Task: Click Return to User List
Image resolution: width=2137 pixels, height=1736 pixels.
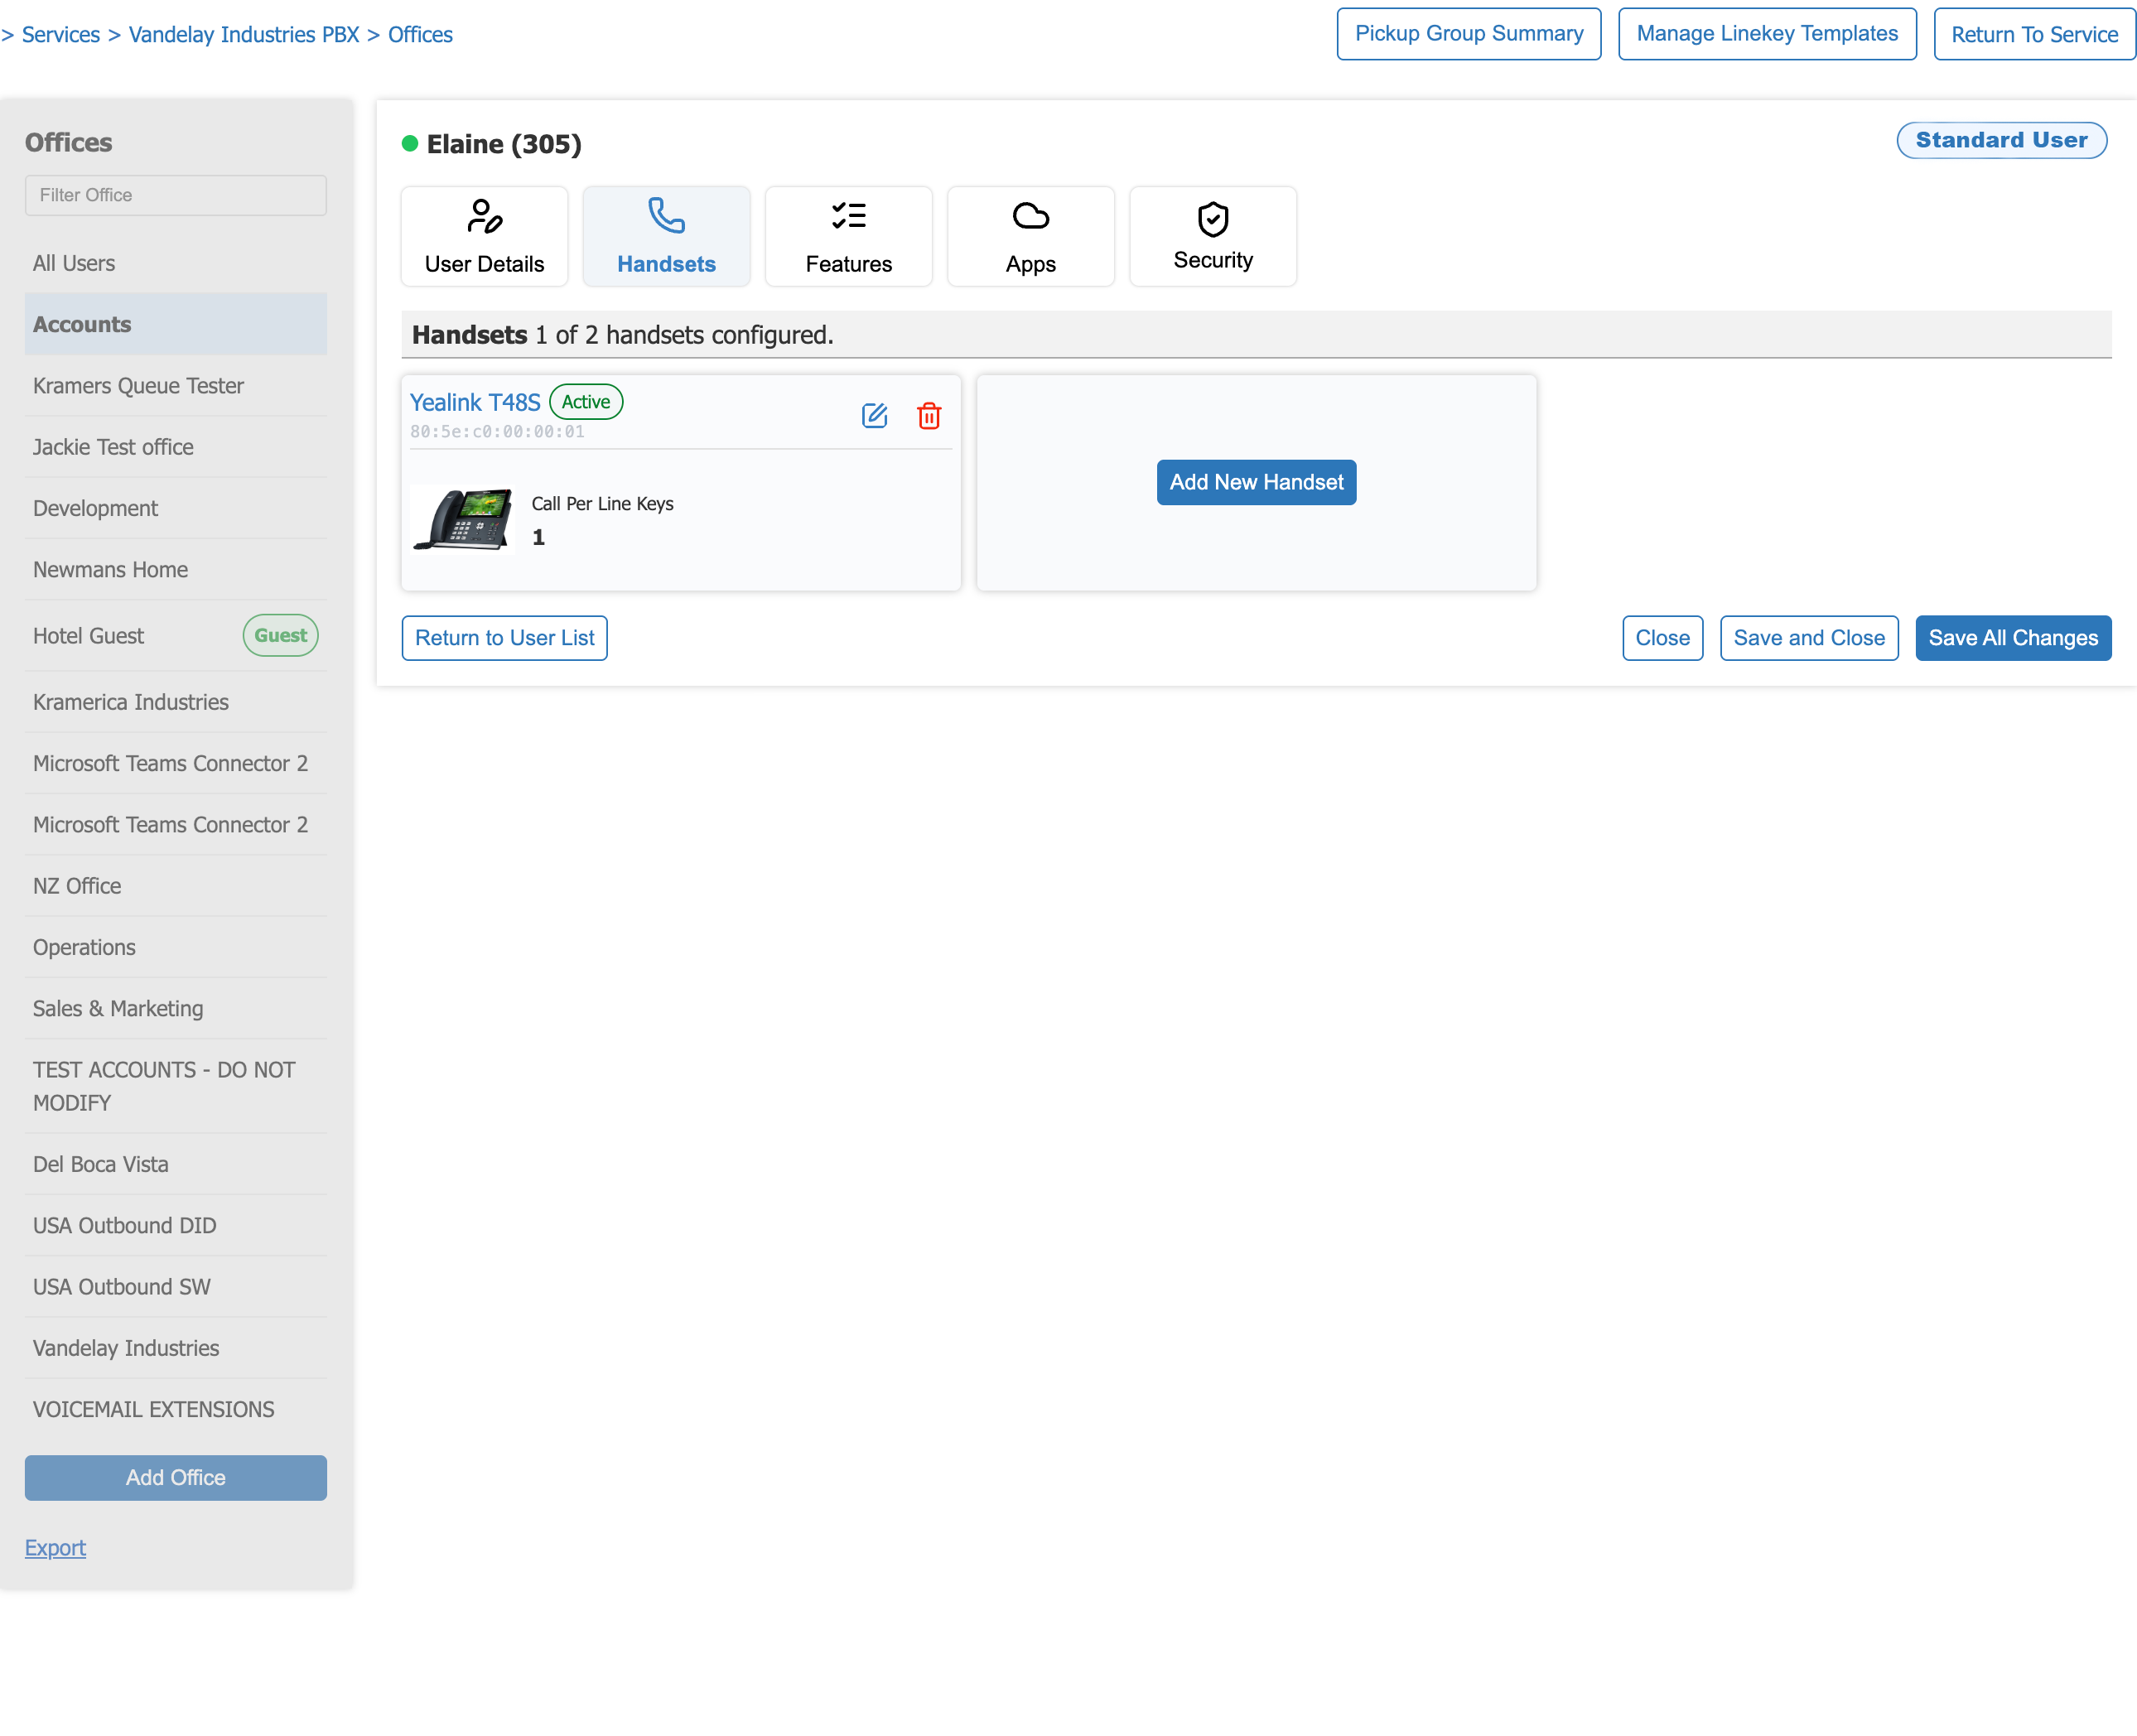Action: pos(504,638)
